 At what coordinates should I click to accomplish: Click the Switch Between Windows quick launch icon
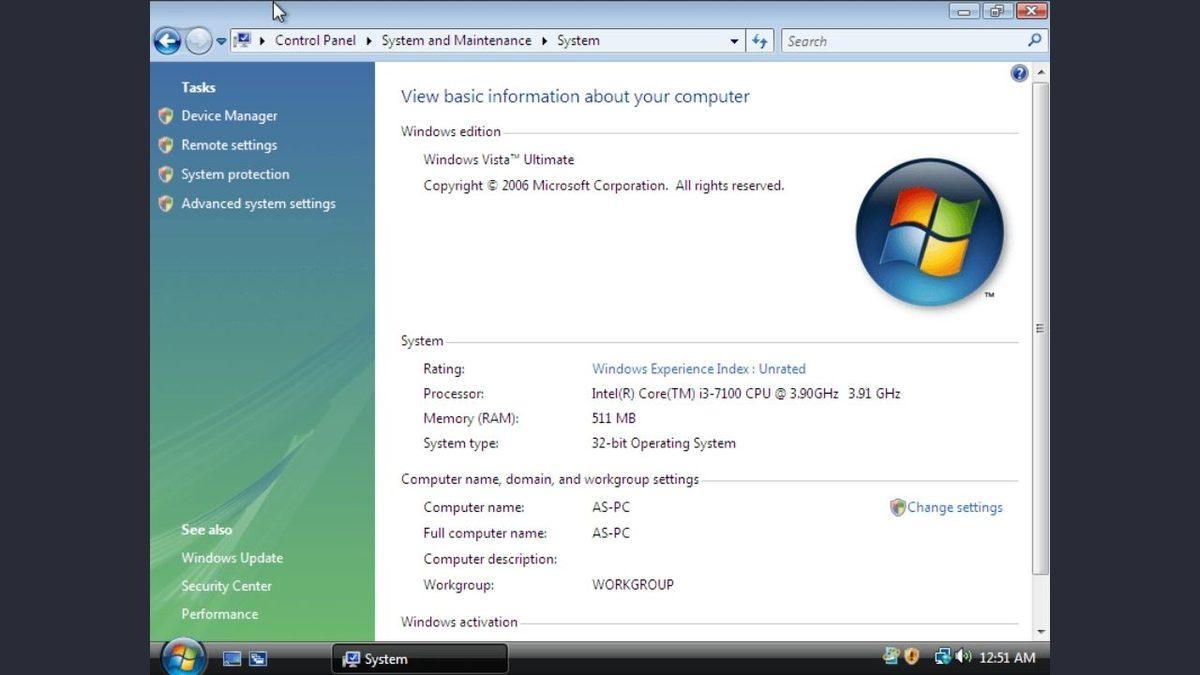[x=259, y=659]
